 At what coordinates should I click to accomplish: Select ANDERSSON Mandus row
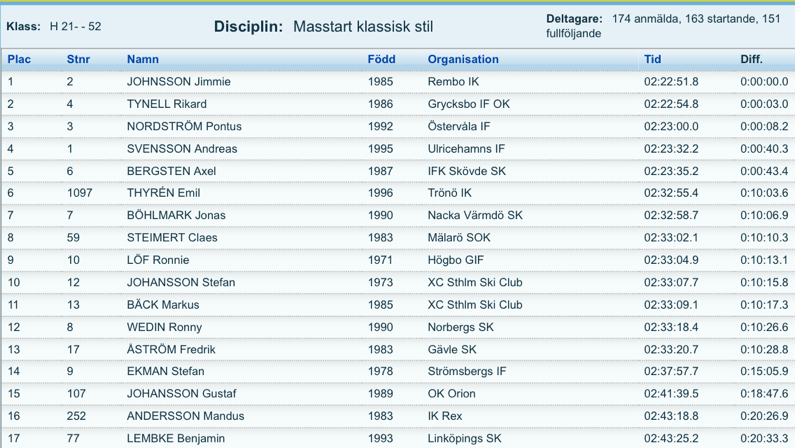pos(398,416)
